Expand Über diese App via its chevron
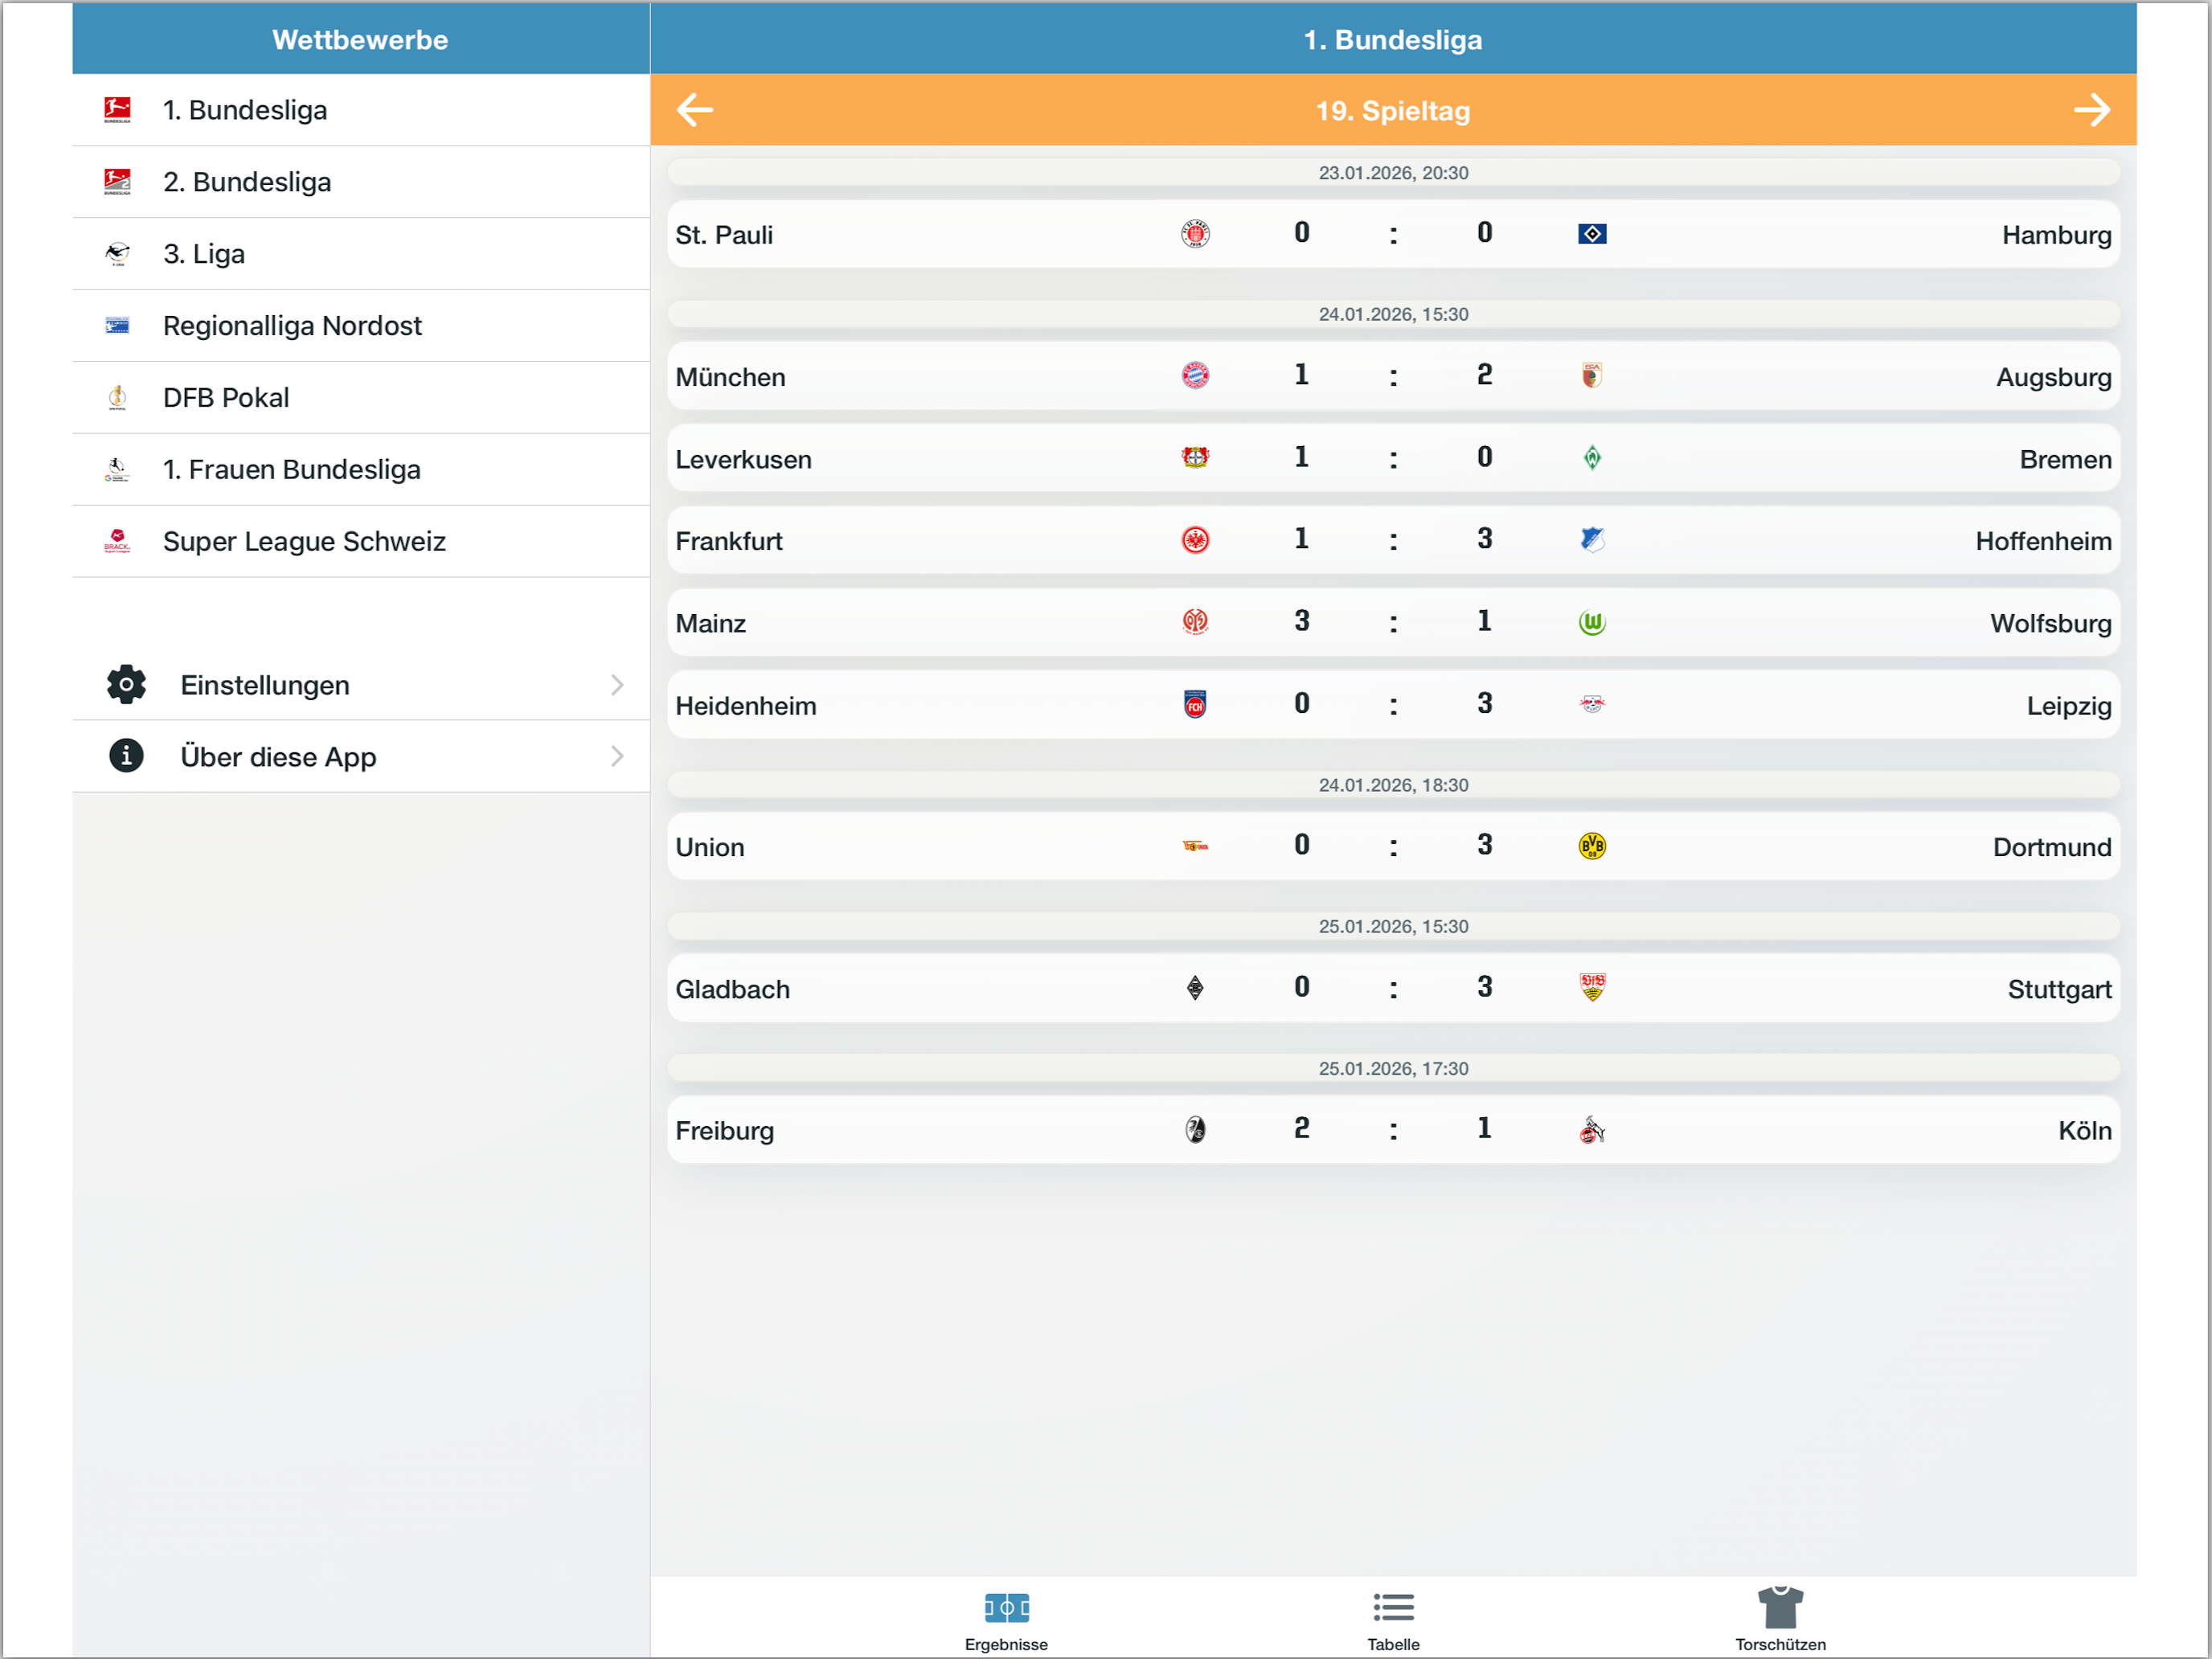 tap(617, 756)
